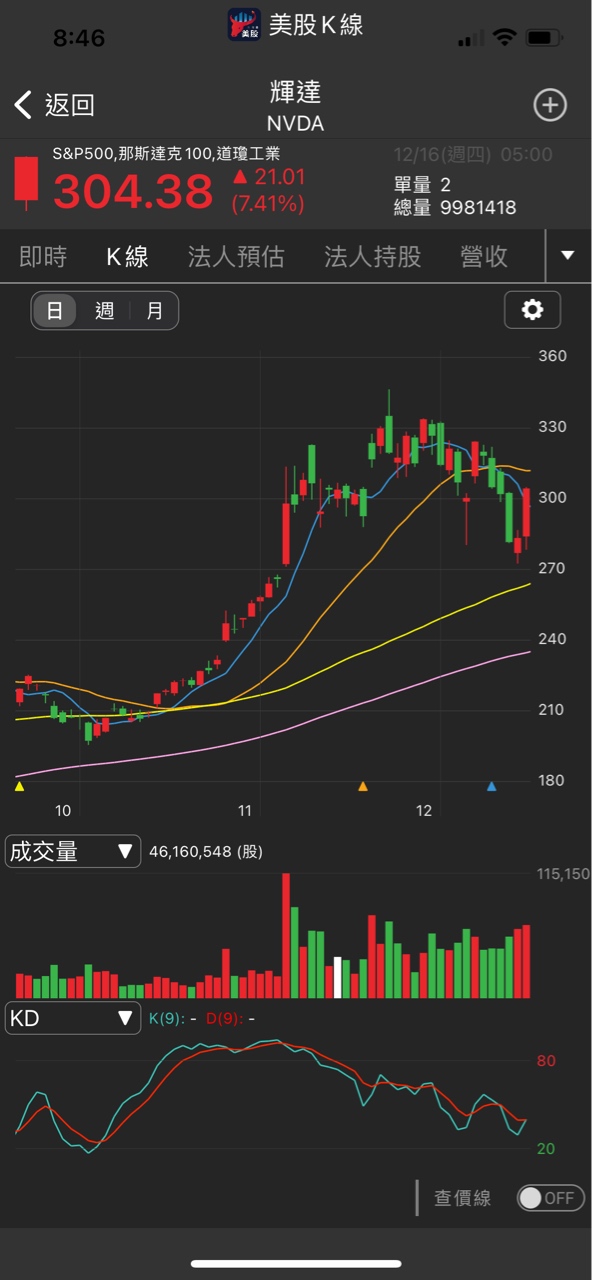Select the 週 weekly period
The height and width of the screenshot is (1280, 592).
(104, 311)
